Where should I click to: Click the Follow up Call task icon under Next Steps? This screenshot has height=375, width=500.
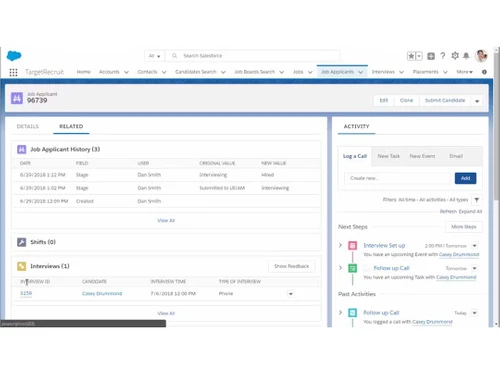pyautogui.click(x=352, y=268)
